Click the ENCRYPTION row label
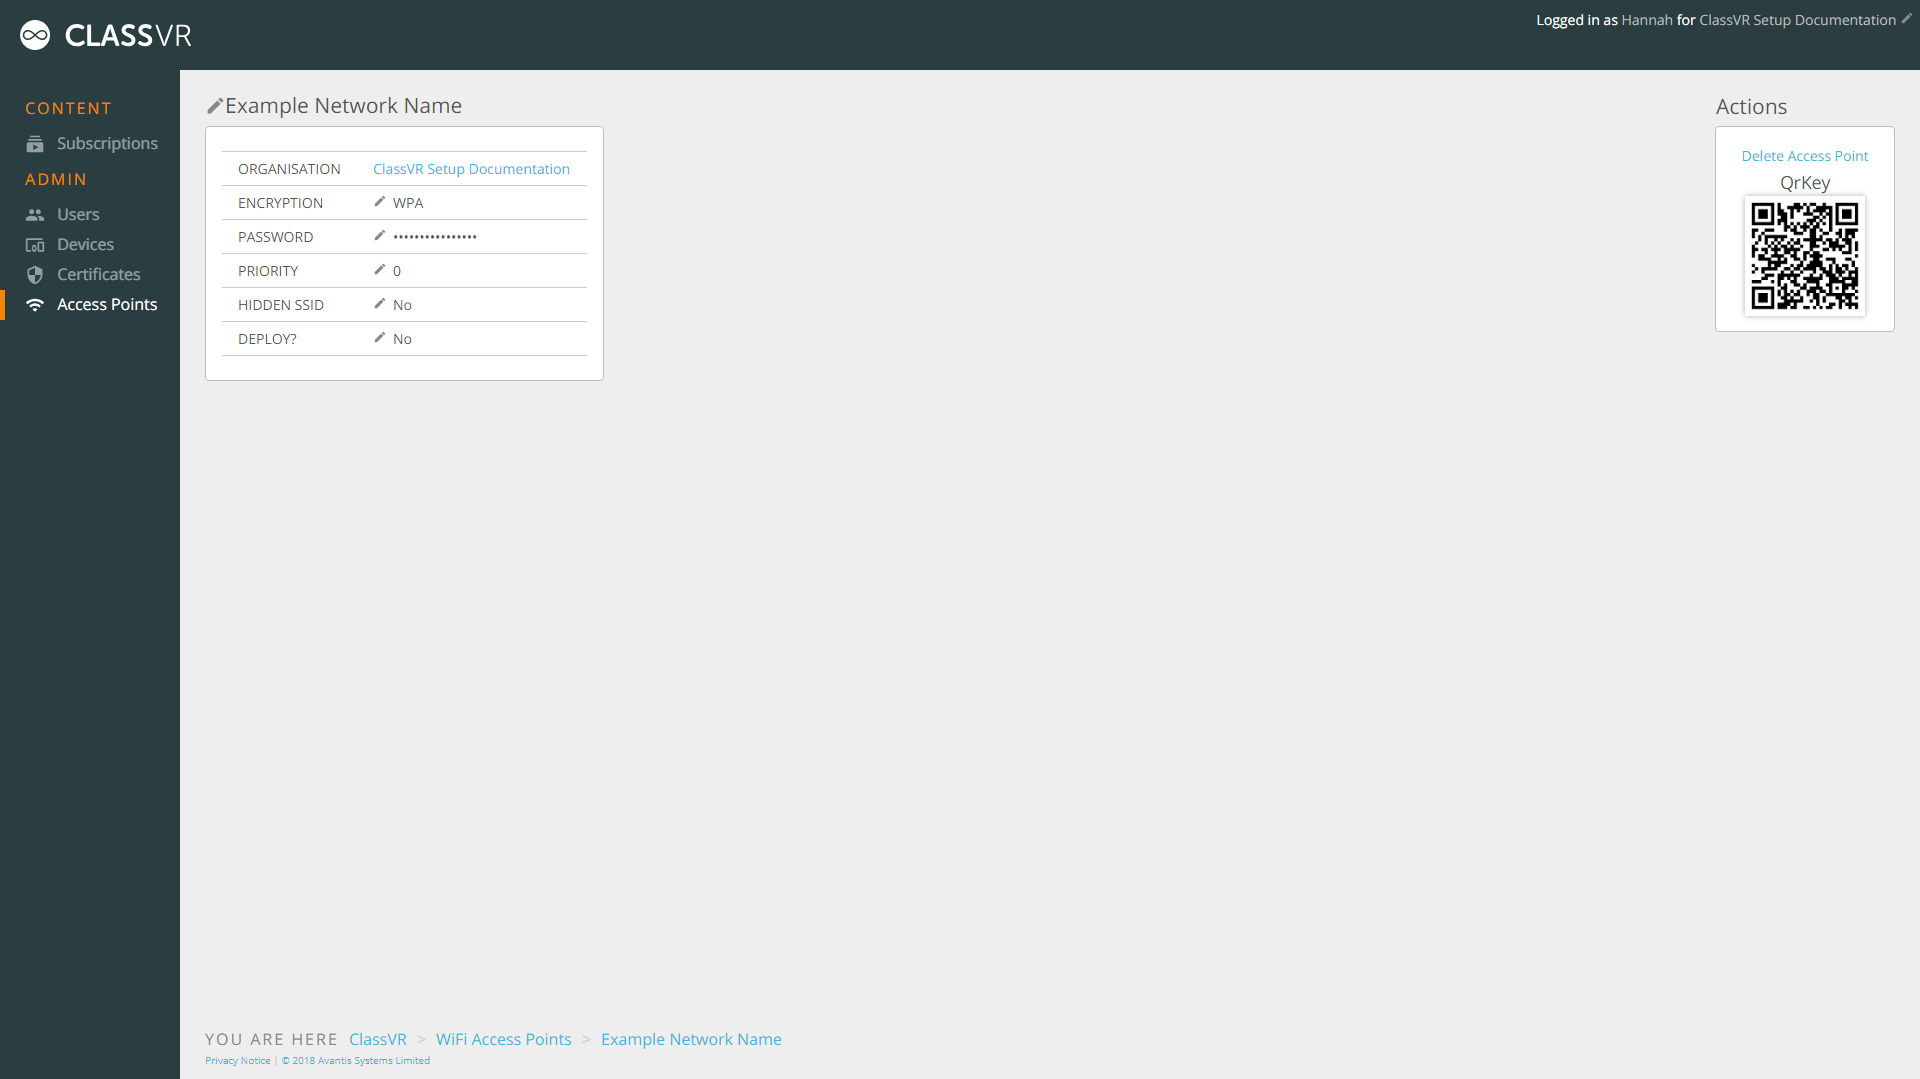 (x=280, y=203)
